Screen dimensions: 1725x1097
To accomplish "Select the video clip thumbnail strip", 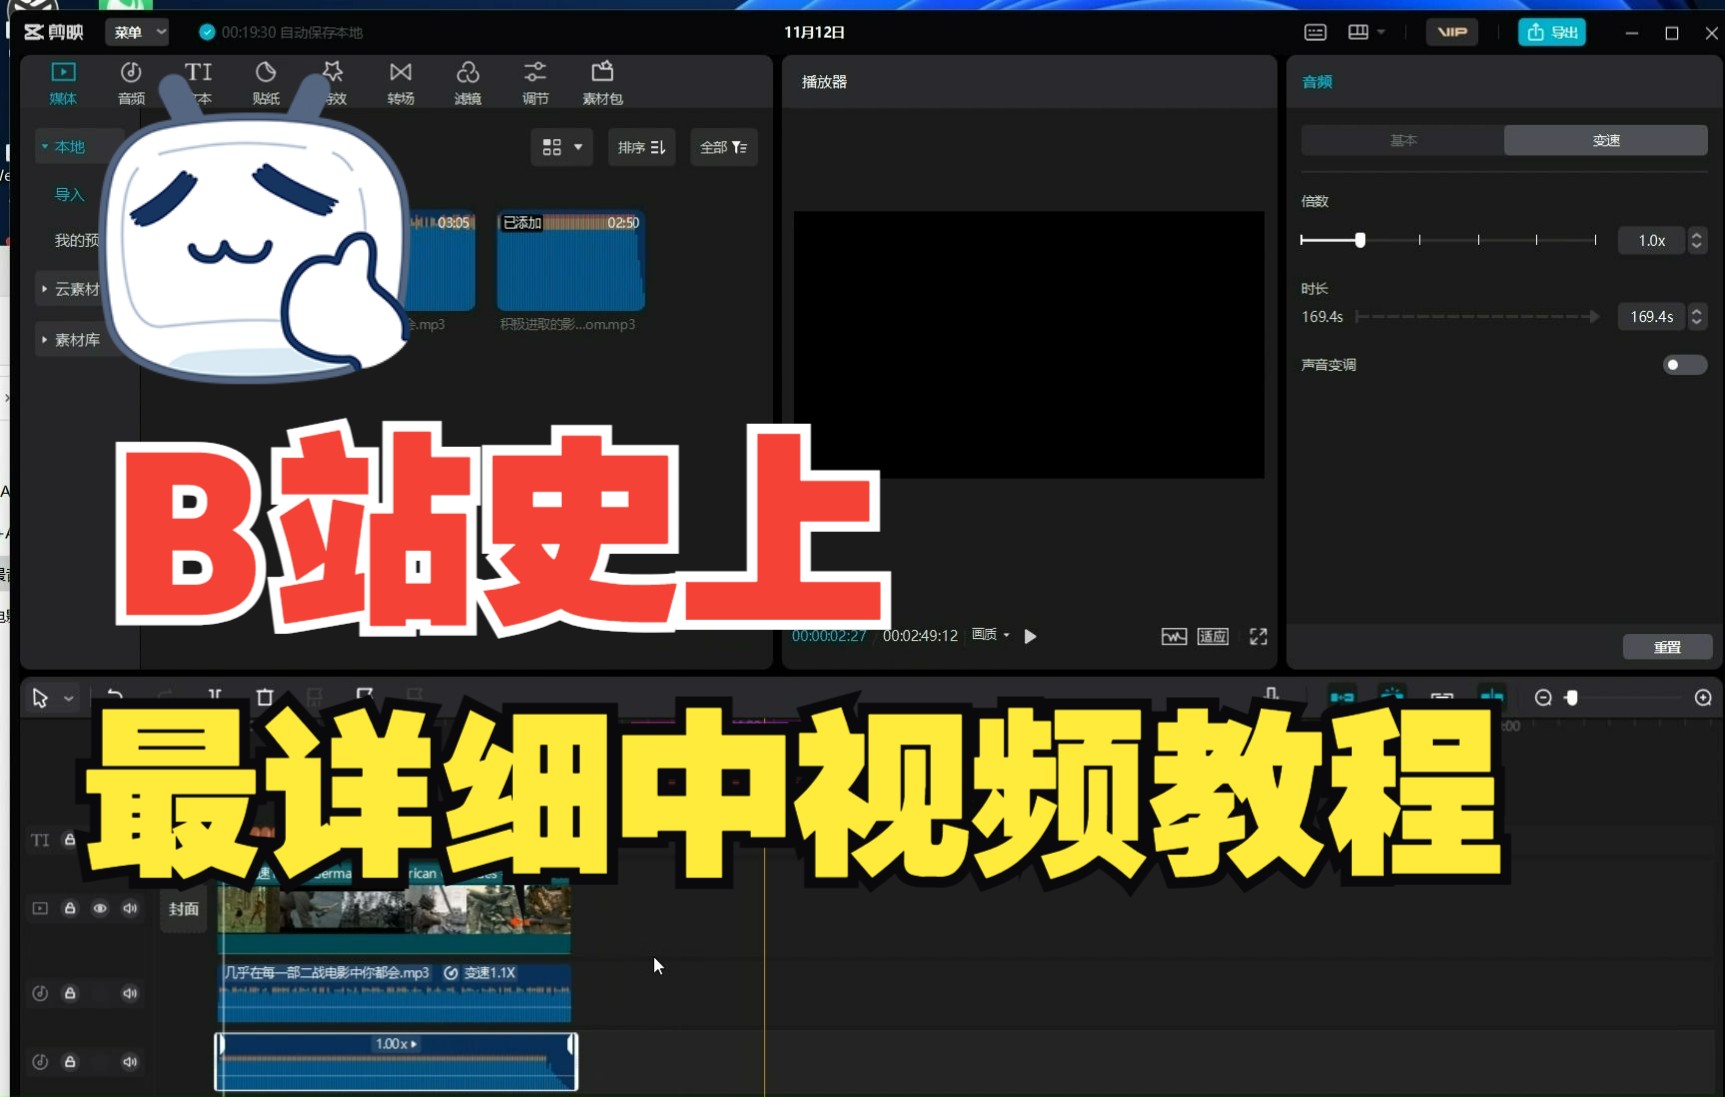I will pos(395,910).
